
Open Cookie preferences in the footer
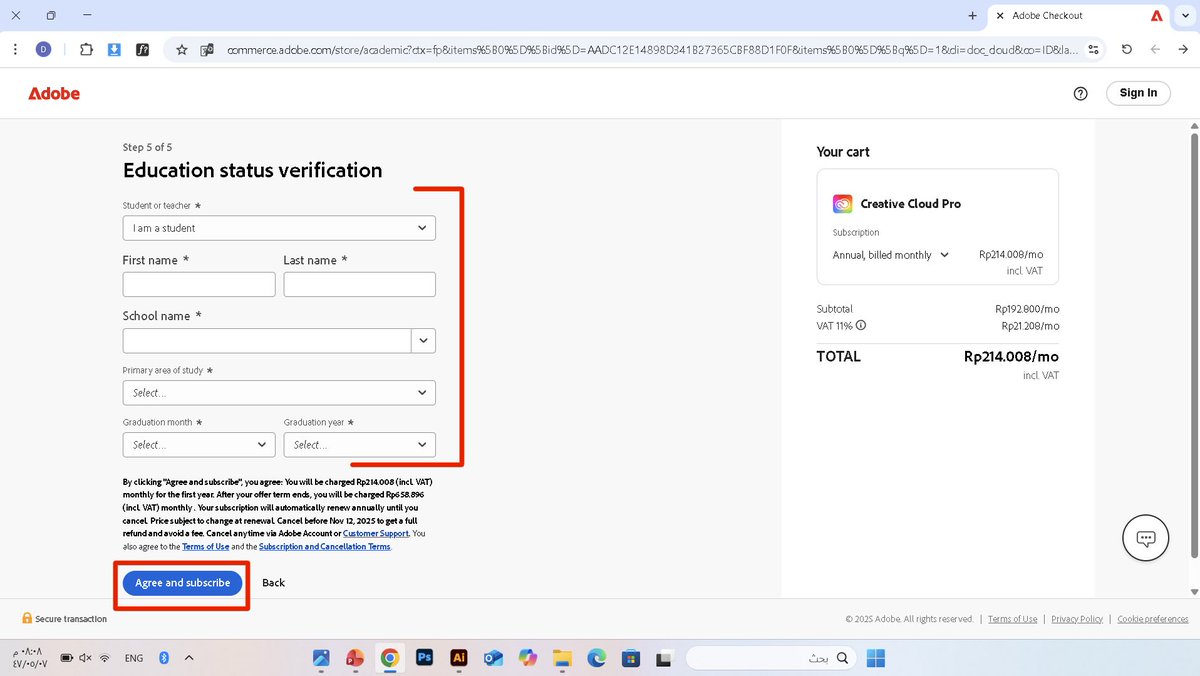[1153, 619]
